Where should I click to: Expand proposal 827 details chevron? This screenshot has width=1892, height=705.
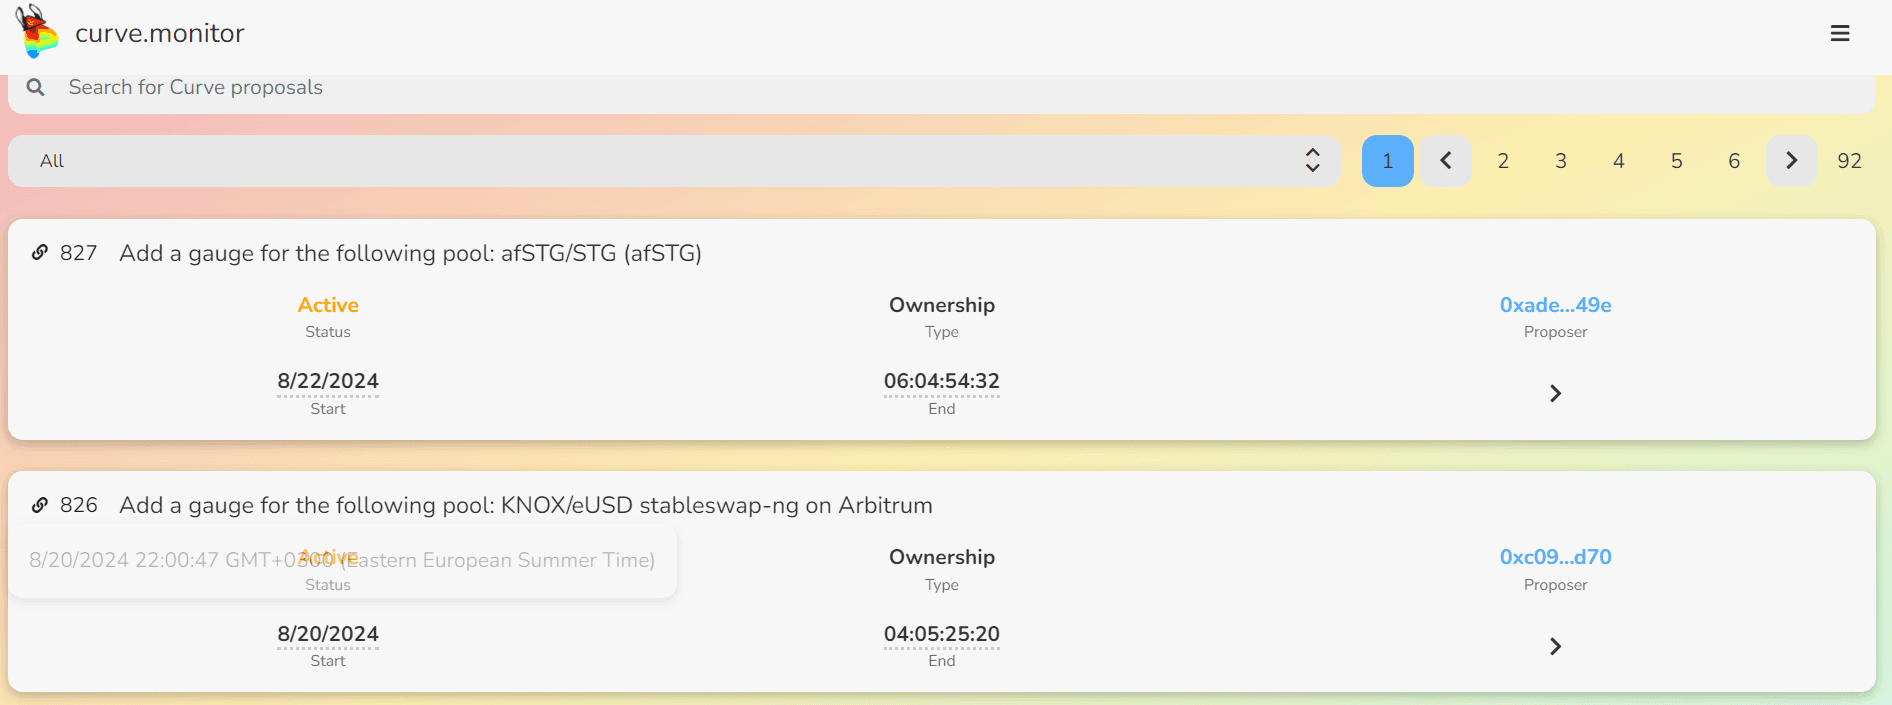point(1555,393)
